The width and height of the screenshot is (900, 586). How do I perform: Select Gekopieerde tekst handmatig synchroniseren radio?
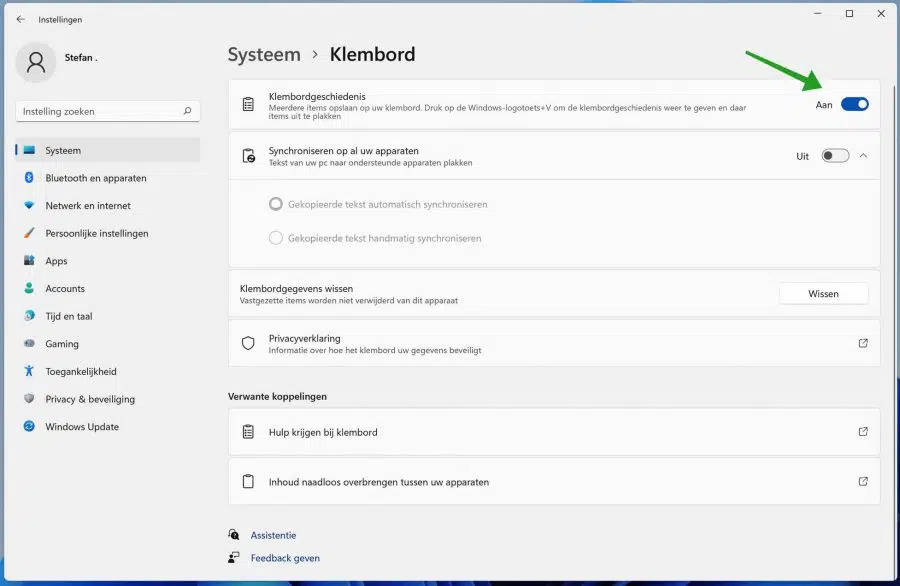pos(276,238)
